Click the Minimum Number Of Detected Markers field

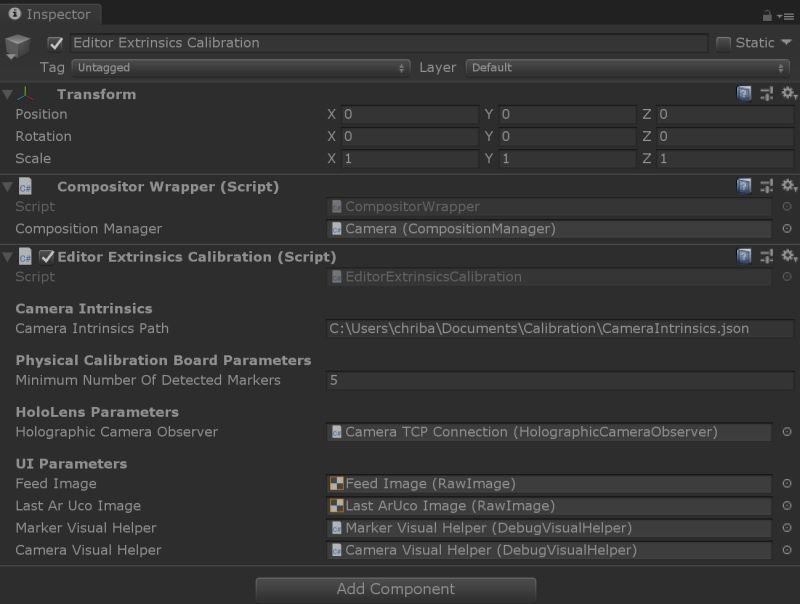(560, 380)
